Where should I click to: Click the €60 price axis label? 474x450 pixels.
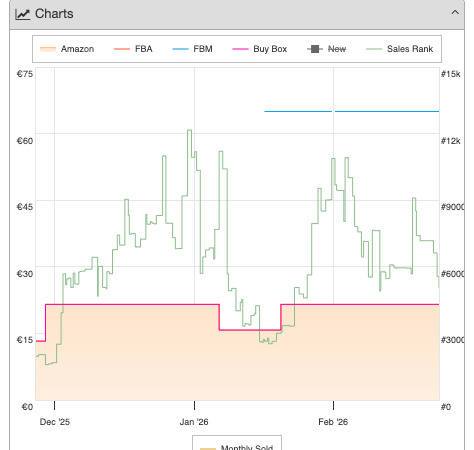click(25, 141)
